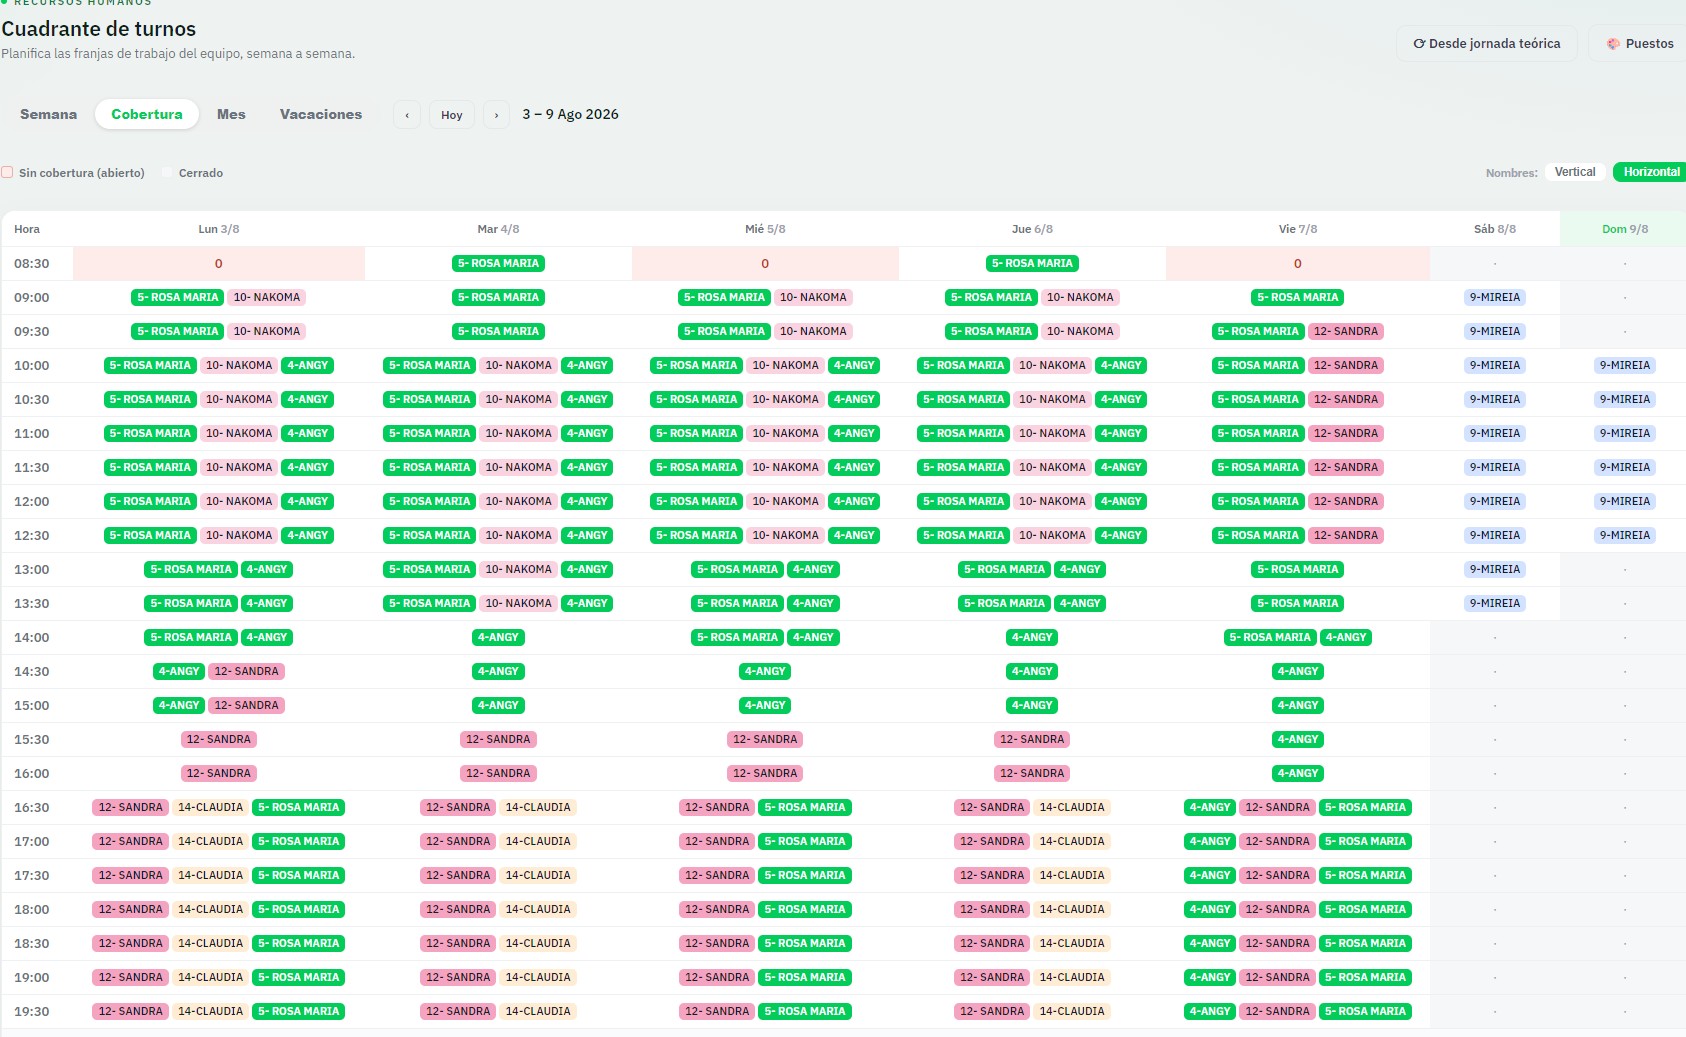Click the Cerrado legend swatch

click(x=168, y=172)
